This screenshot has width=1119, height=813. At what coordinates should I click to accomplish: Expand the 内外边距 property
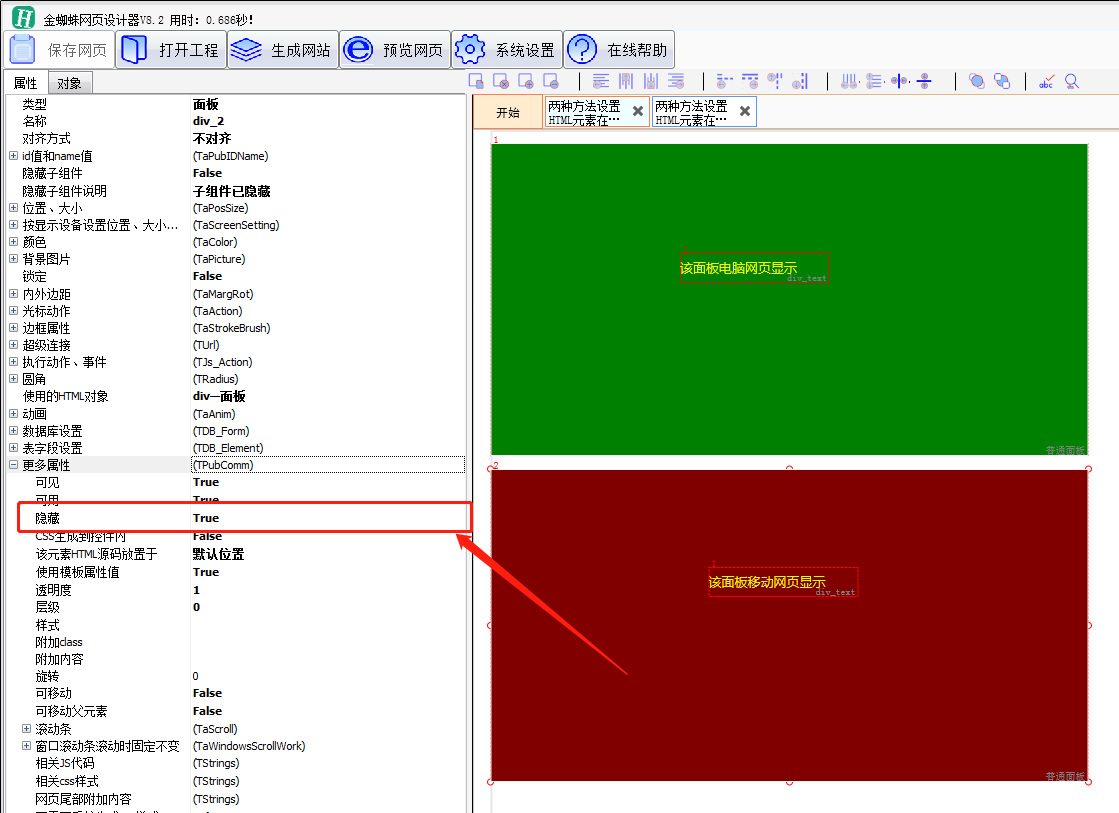[13, 293]
